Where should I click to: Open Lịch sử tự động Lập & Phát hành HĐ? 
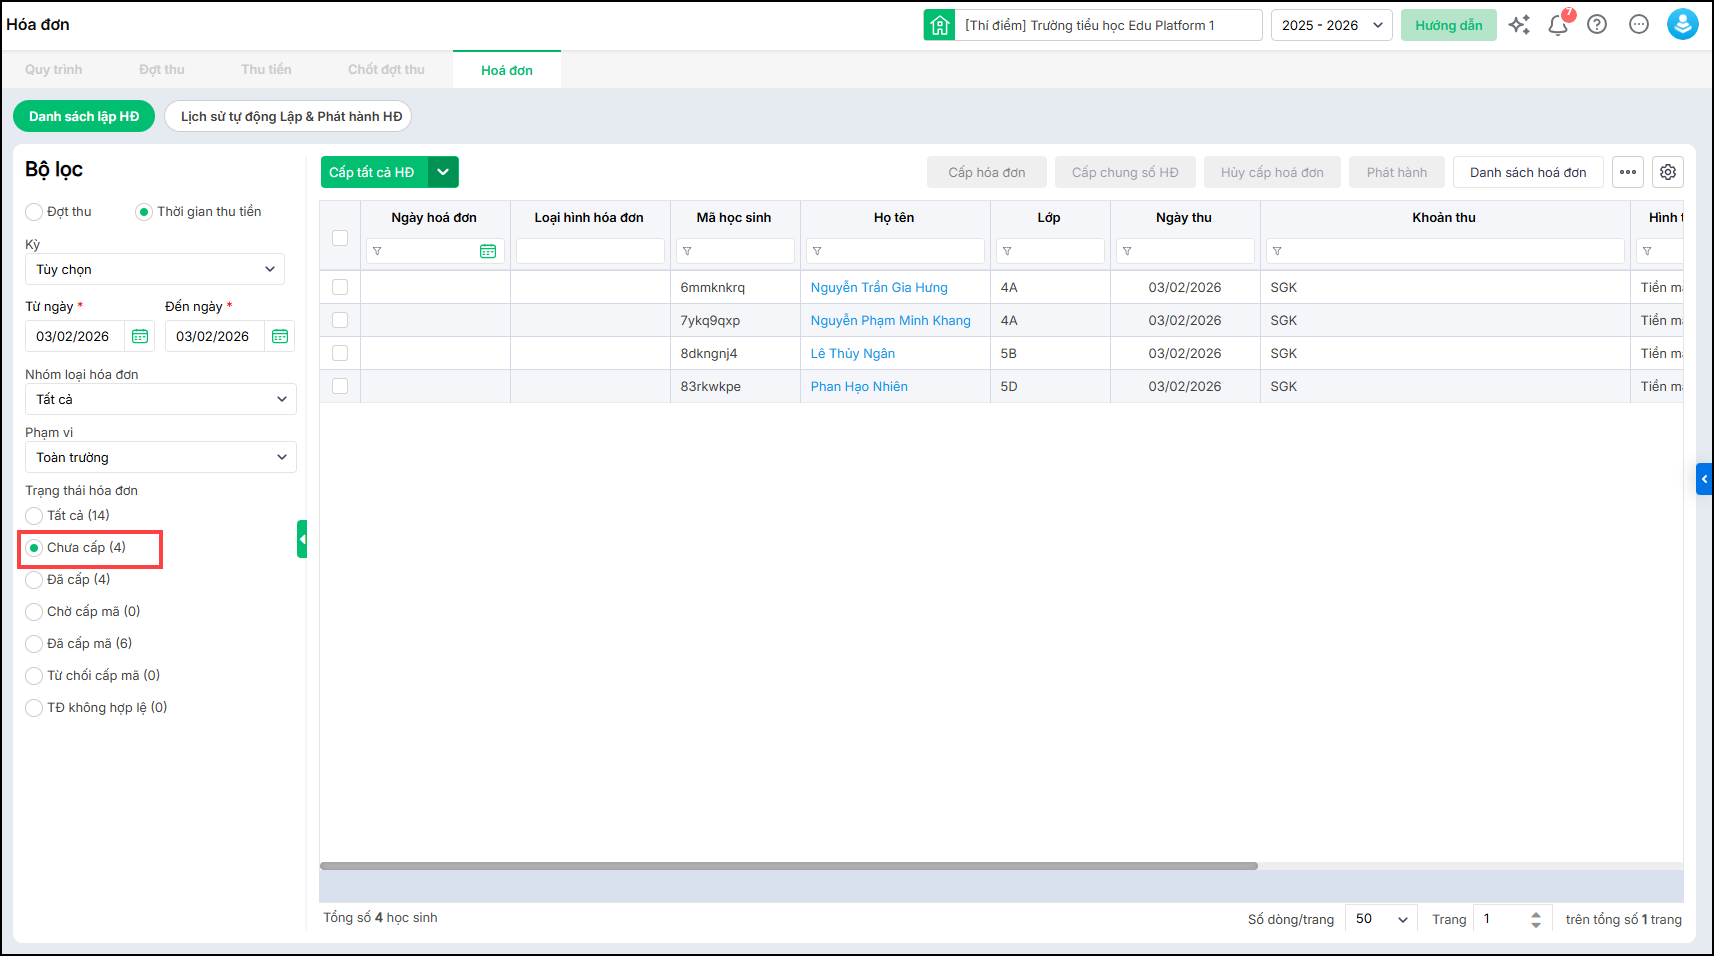tap(290, 117)
